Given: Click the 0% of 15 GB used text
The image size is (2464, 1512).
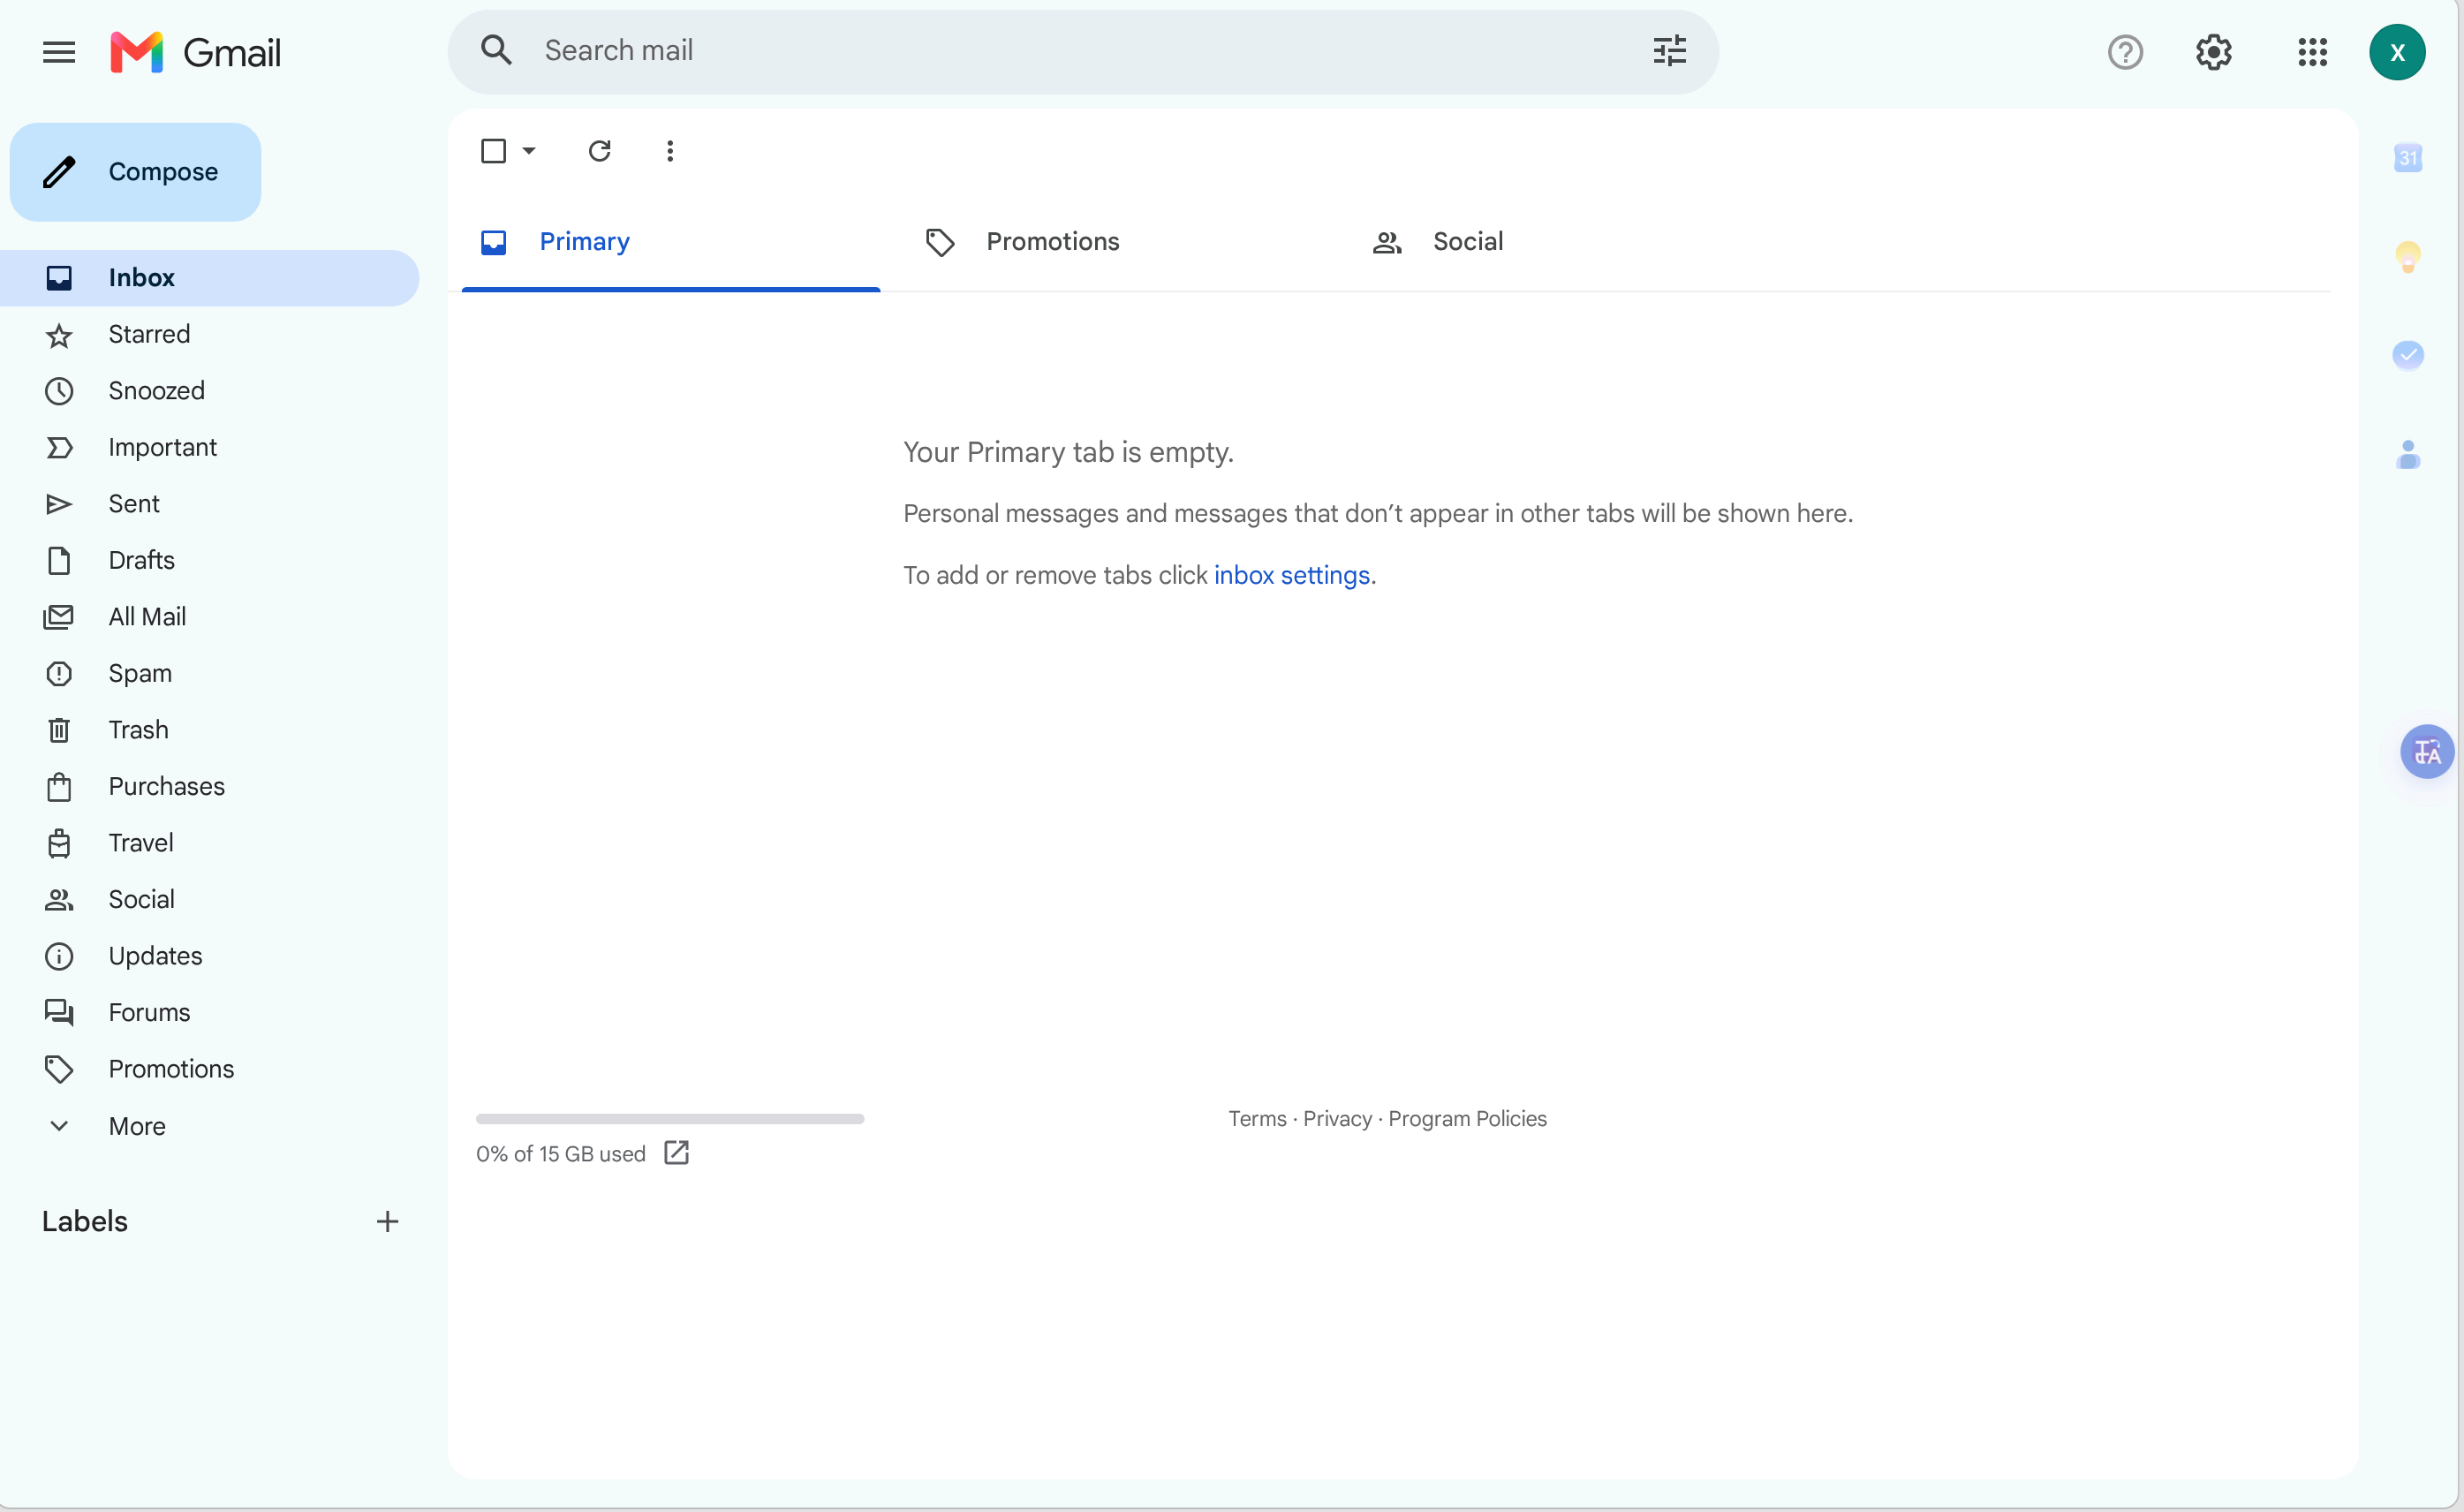Looking at the screenshot, I should coord(561,1154).
